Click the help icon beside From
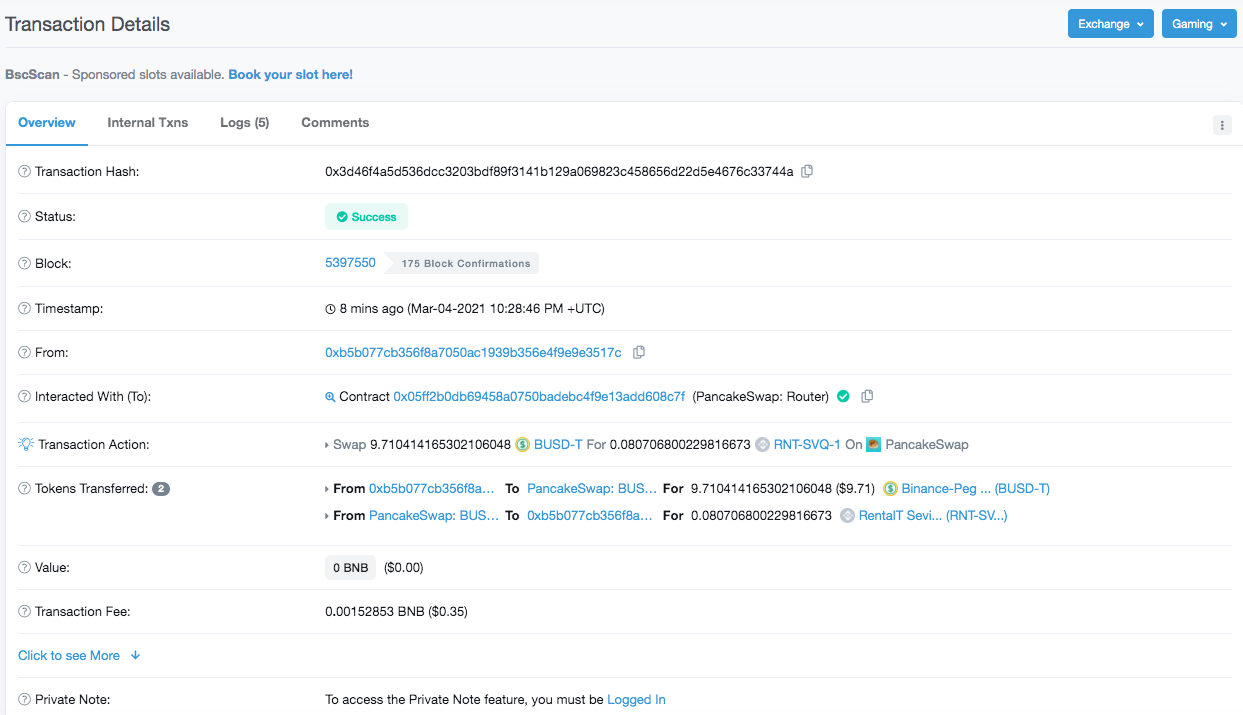The width and height of the screenshot is (1243, 715). coord(24,353)
